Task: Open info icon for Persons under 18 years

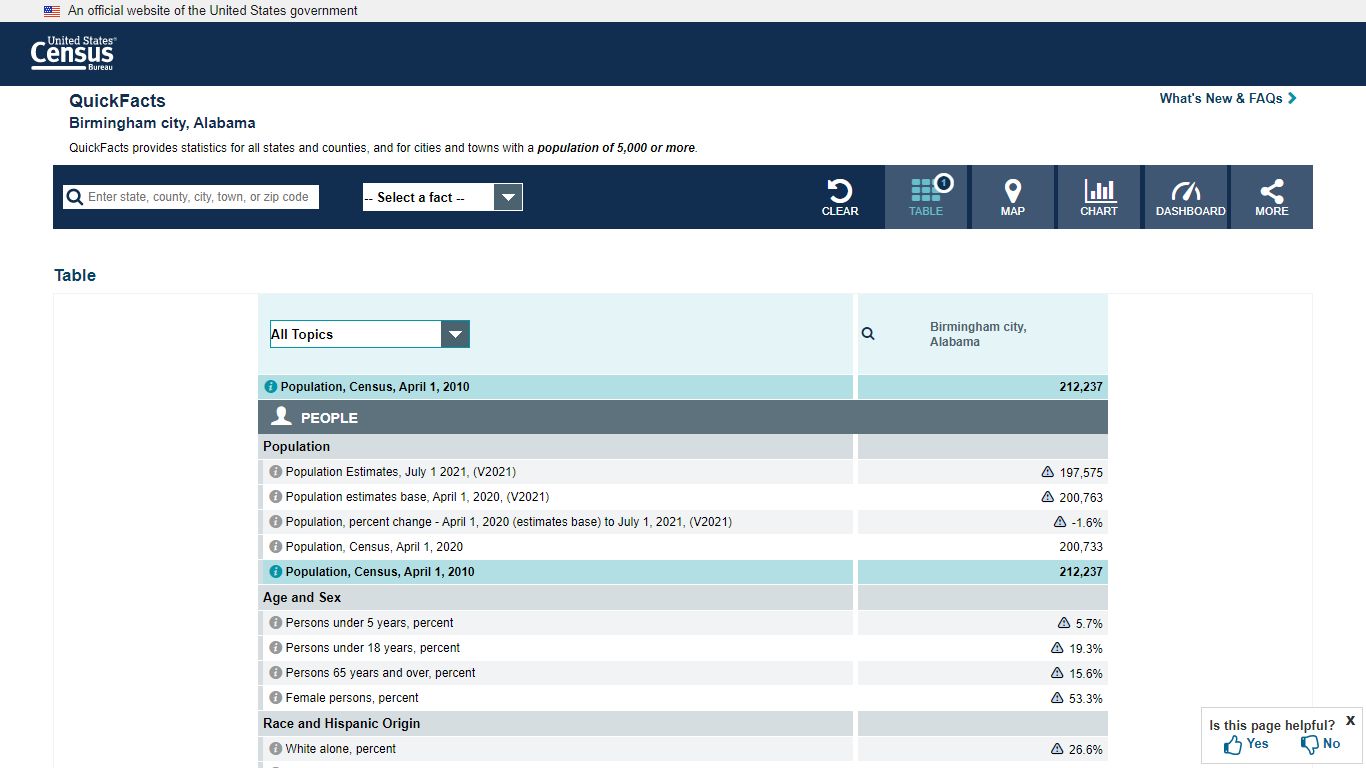Action: coord(276,648)
